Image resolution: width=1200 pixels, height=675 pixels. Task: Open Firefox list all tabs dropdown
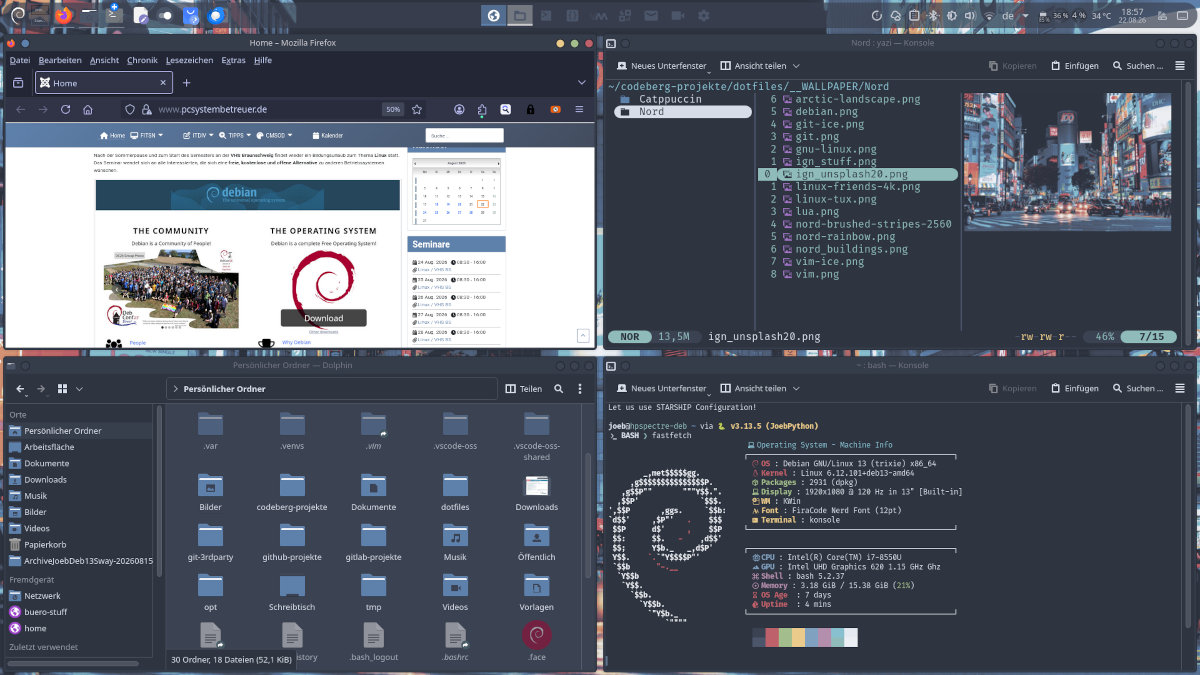coord(582,82)
